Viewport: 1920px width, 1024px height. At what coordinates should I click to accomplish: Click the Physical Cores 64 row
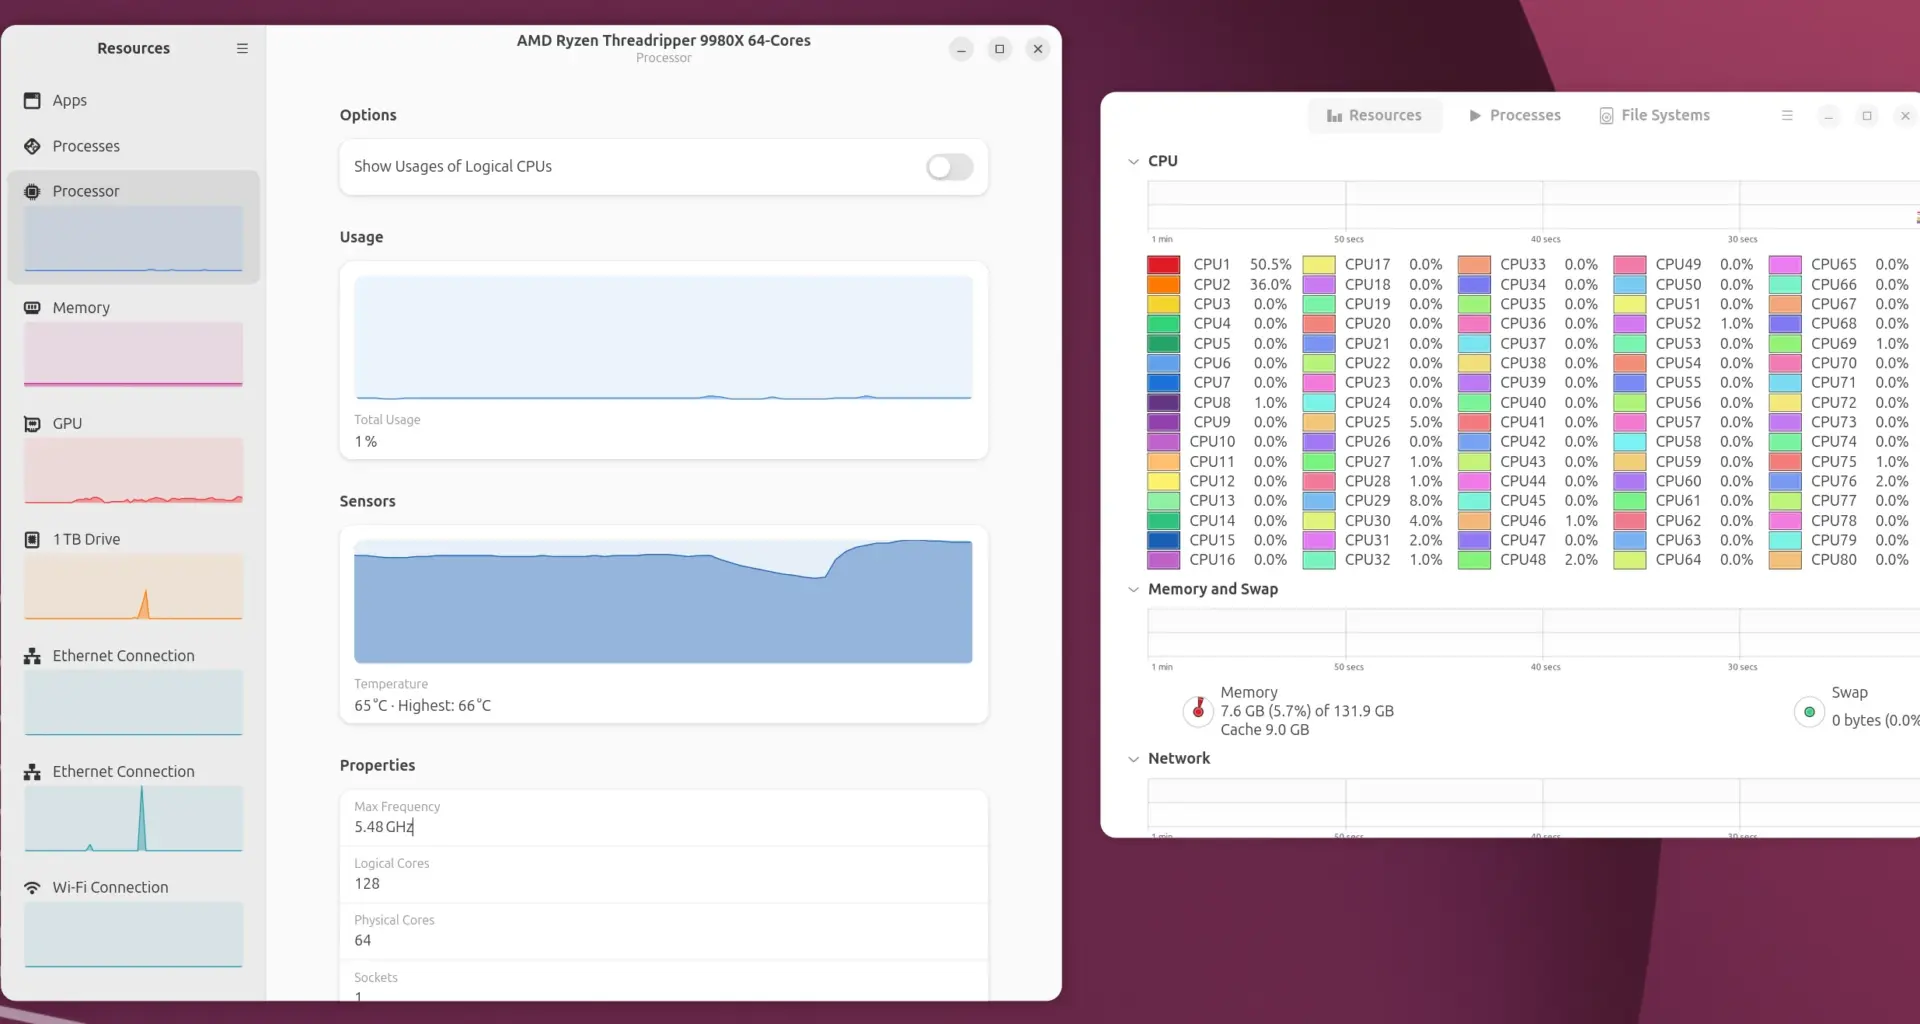(663, 931)
